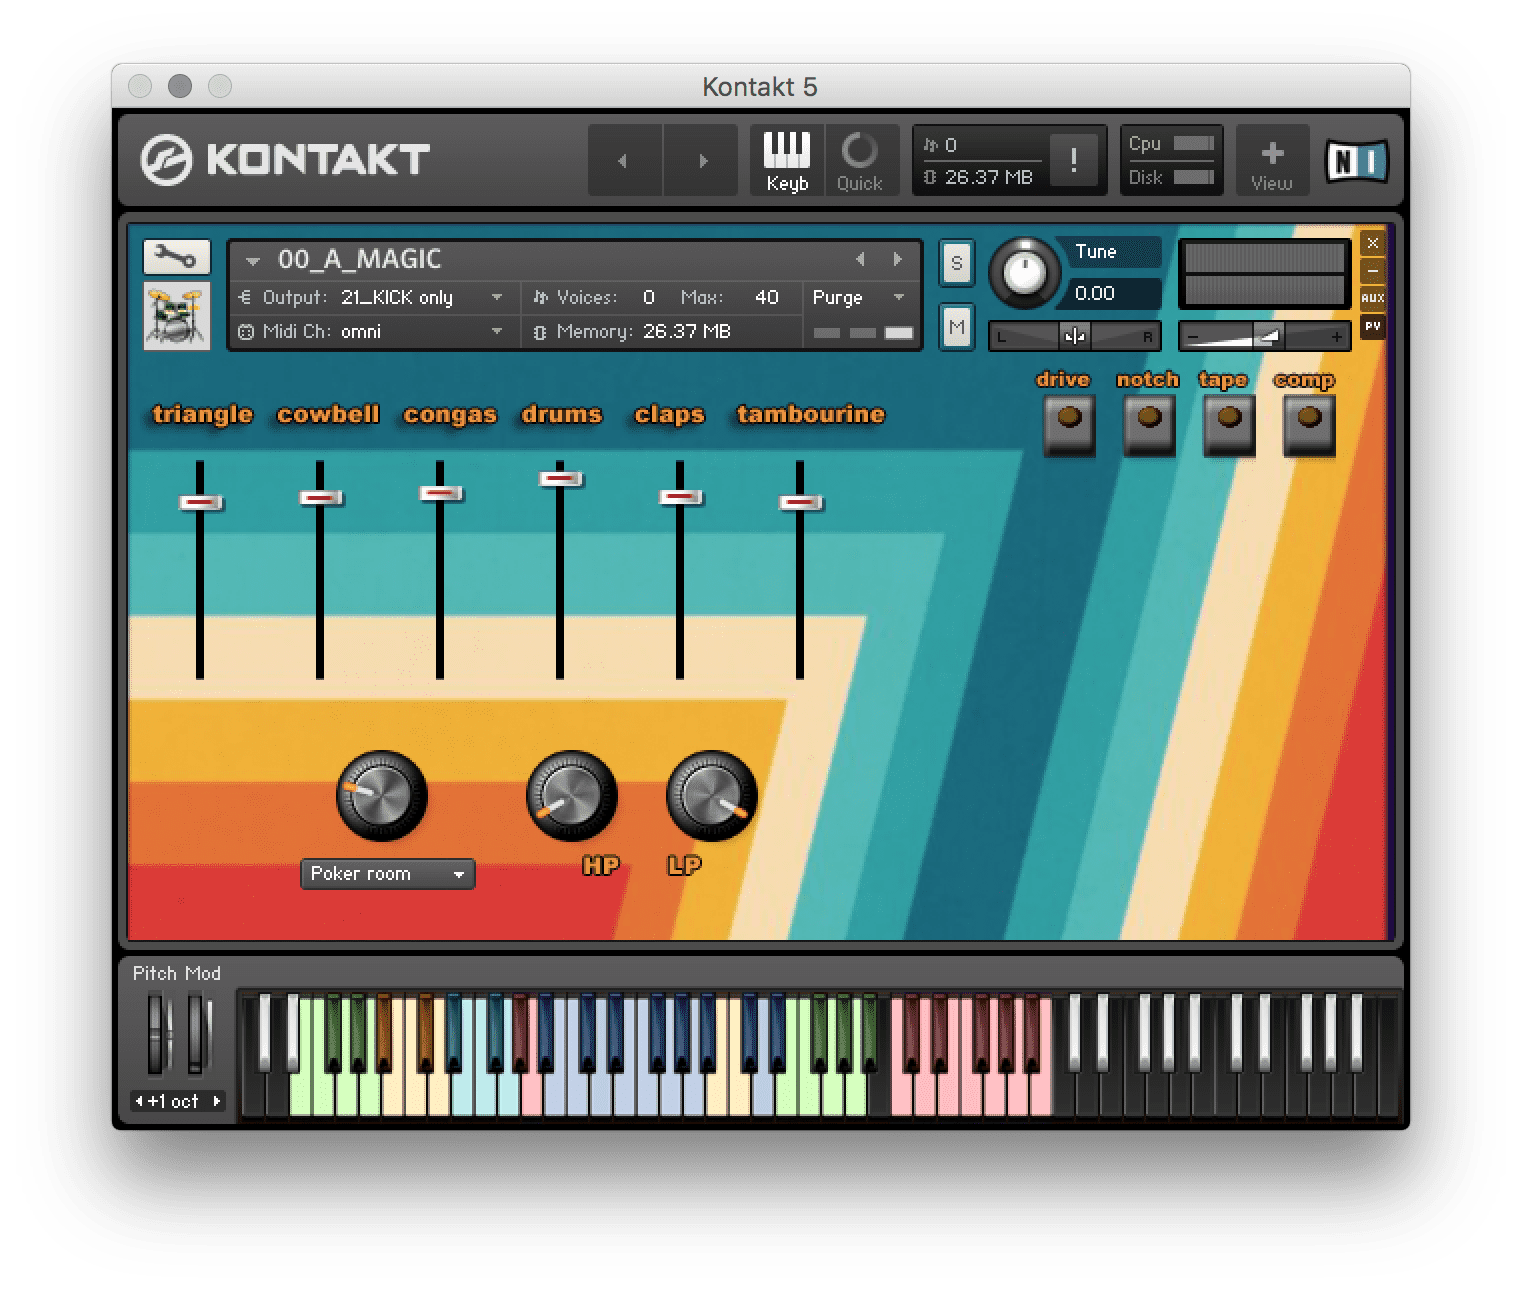Click the reverb knob above Poker room
The width and height of the screenshot is (1522, 1290).
pos(381,796)
